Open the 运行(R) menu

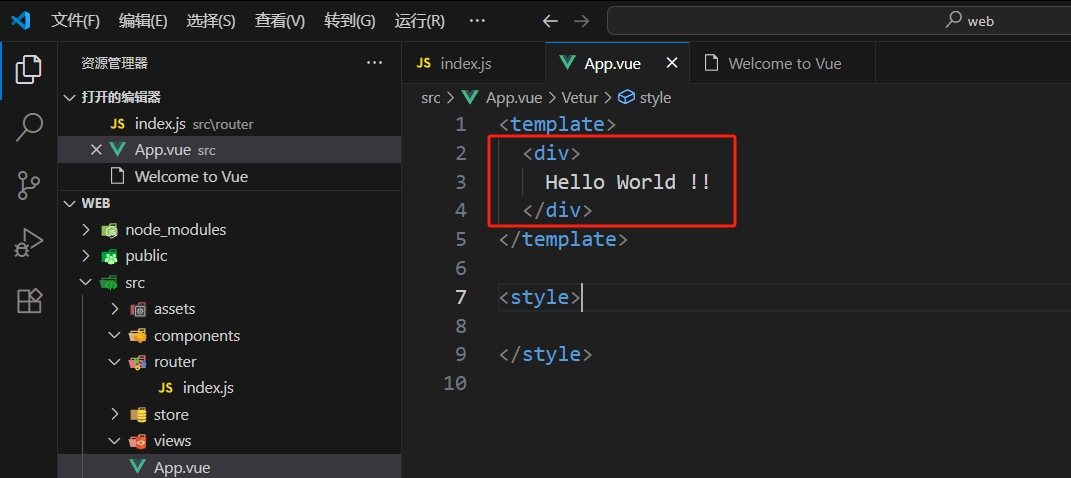coord(419,21)
